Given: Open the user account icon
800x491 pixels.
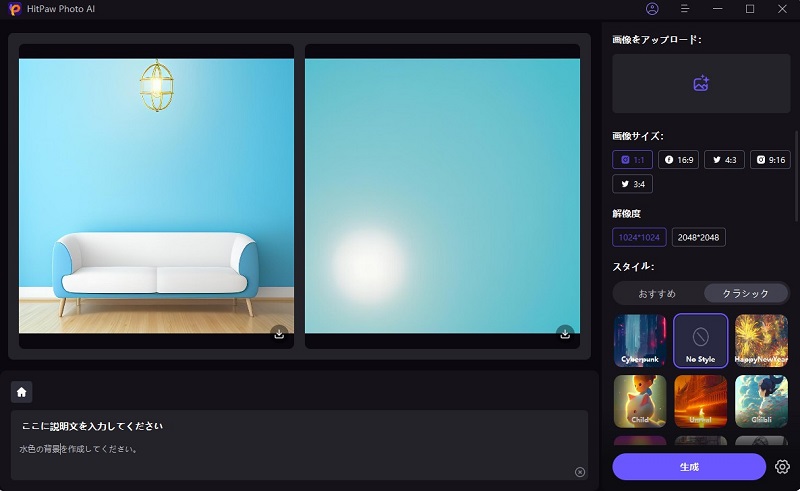Looking at the screenshot, I should point(652,9).
